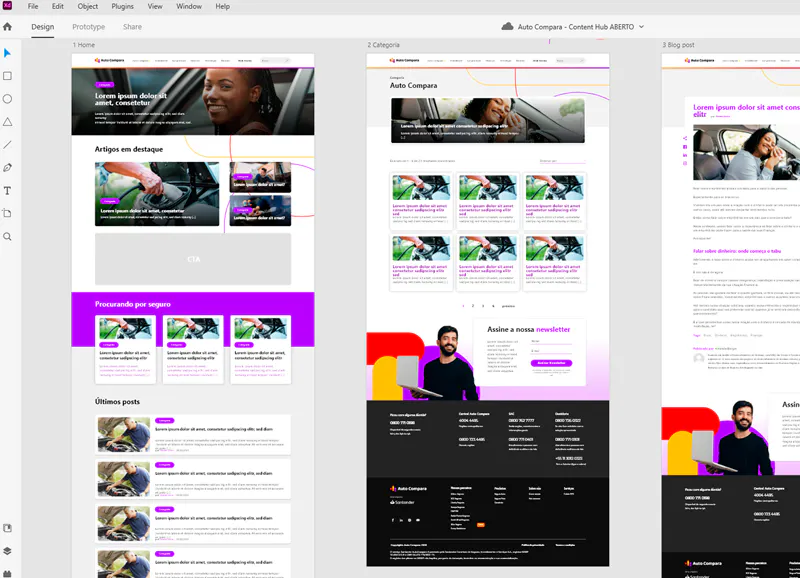Screen dimensions: 800x578
Task: Select the Rectangle tool
Action: click(x=7, y=76)
